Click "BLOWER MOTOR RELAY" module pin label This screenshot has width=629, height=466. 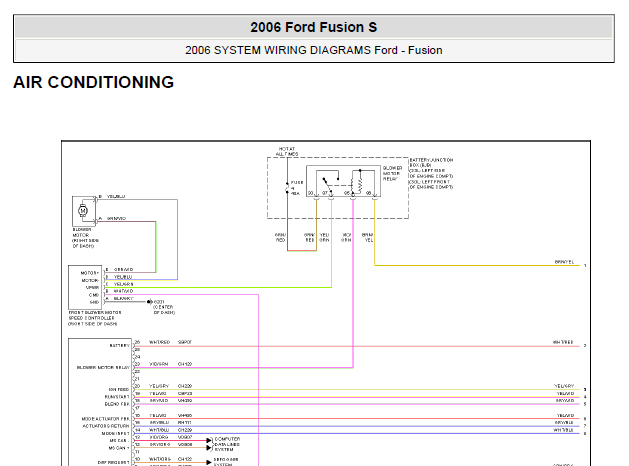coord(103,367)
